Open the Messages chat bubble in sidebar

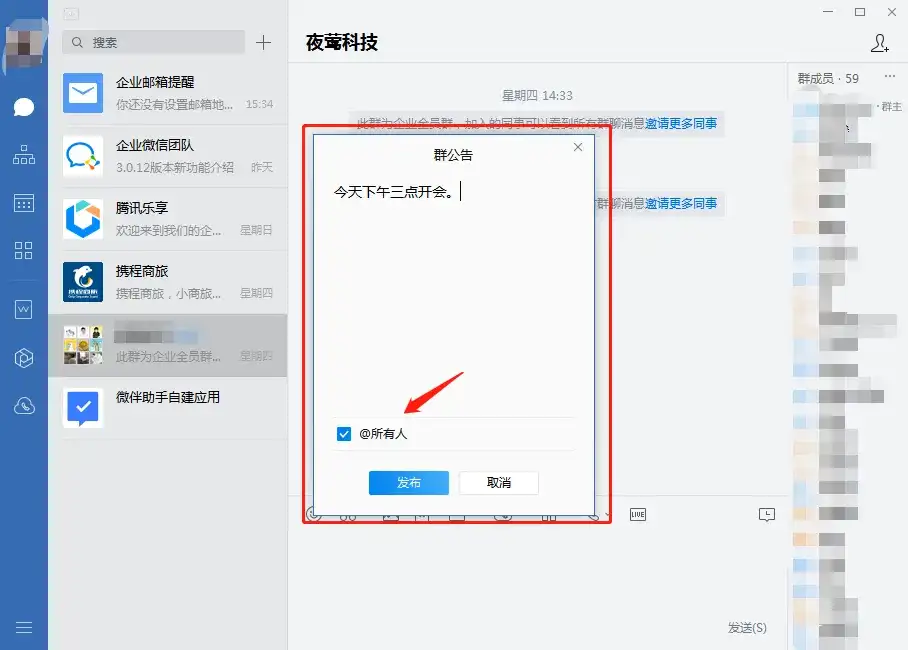24,108
